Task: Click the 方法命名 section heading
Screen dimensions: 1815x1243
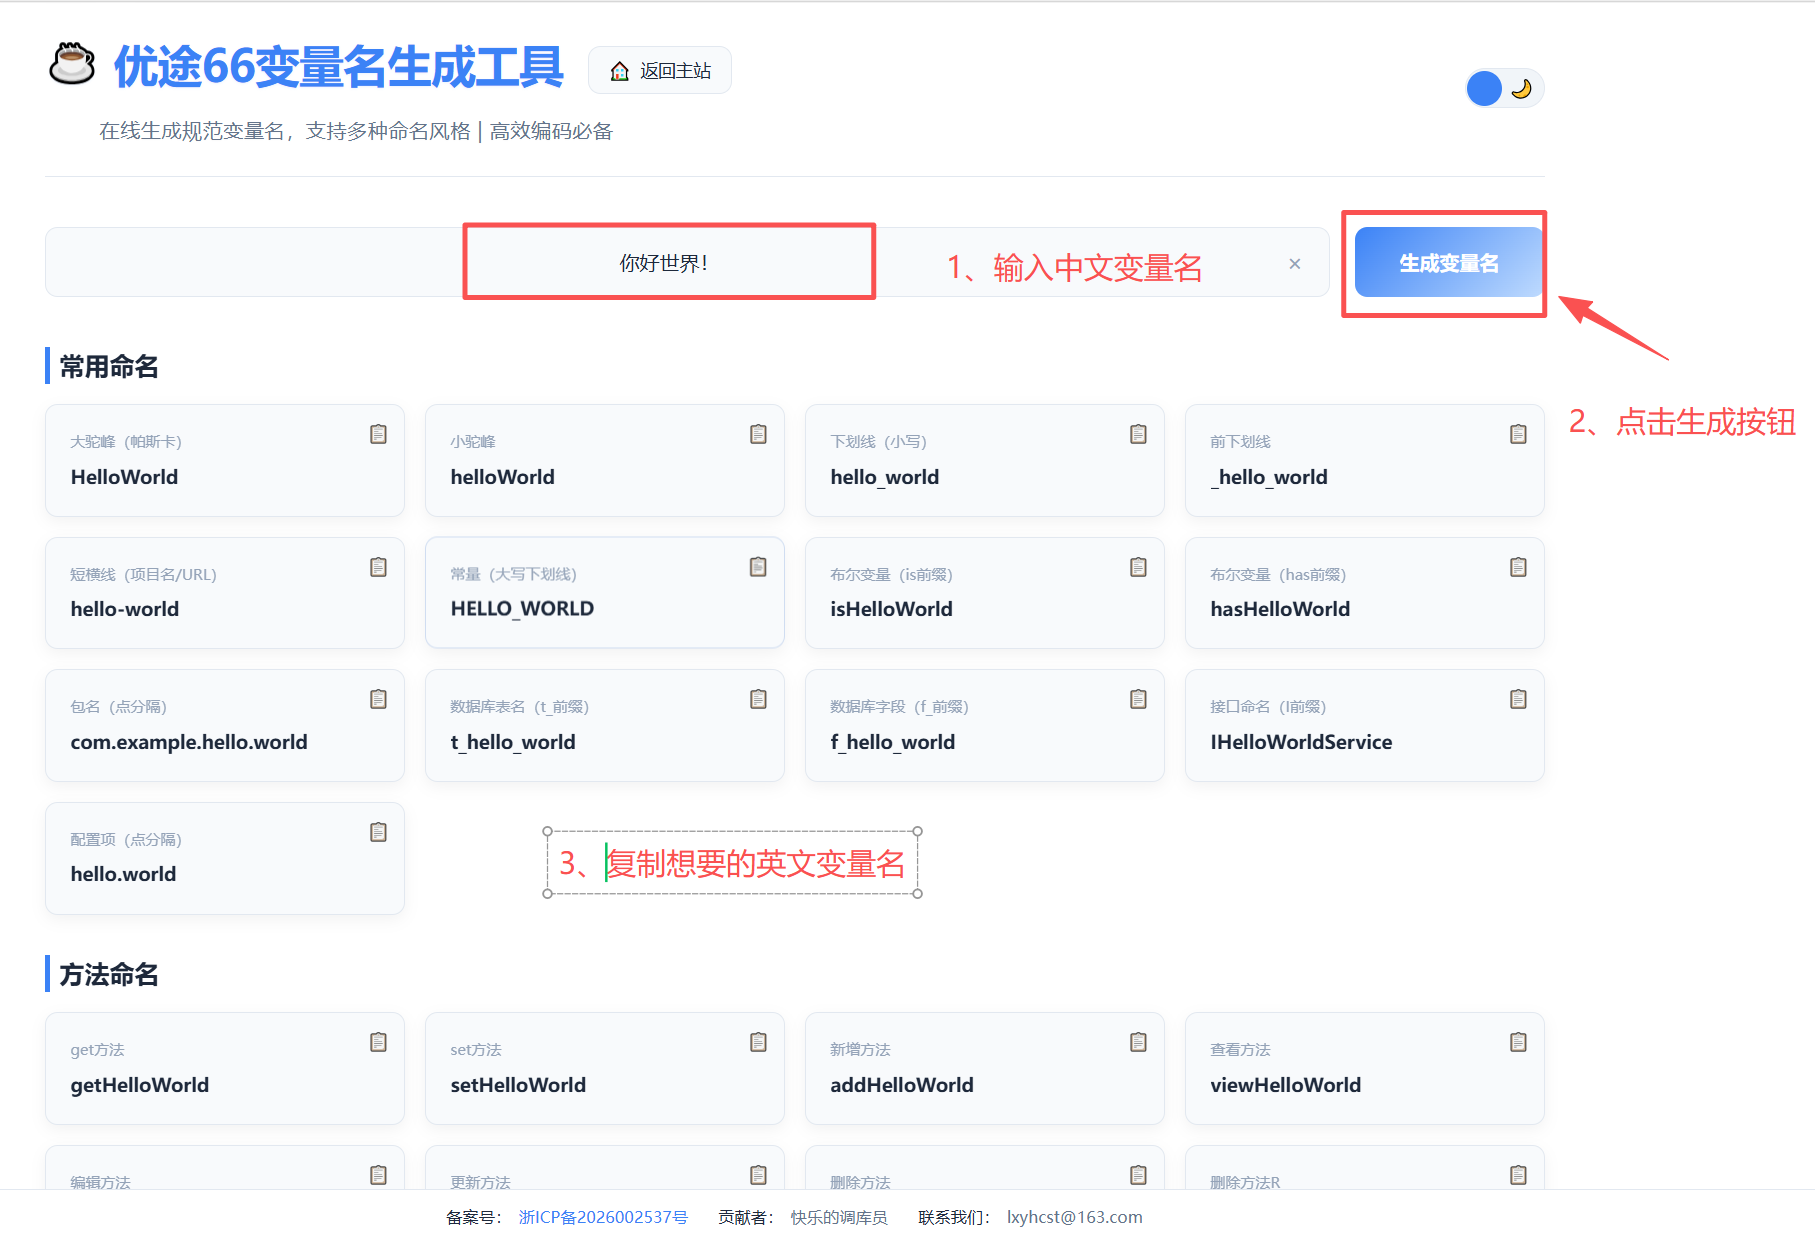Action: tap(109, 974)
